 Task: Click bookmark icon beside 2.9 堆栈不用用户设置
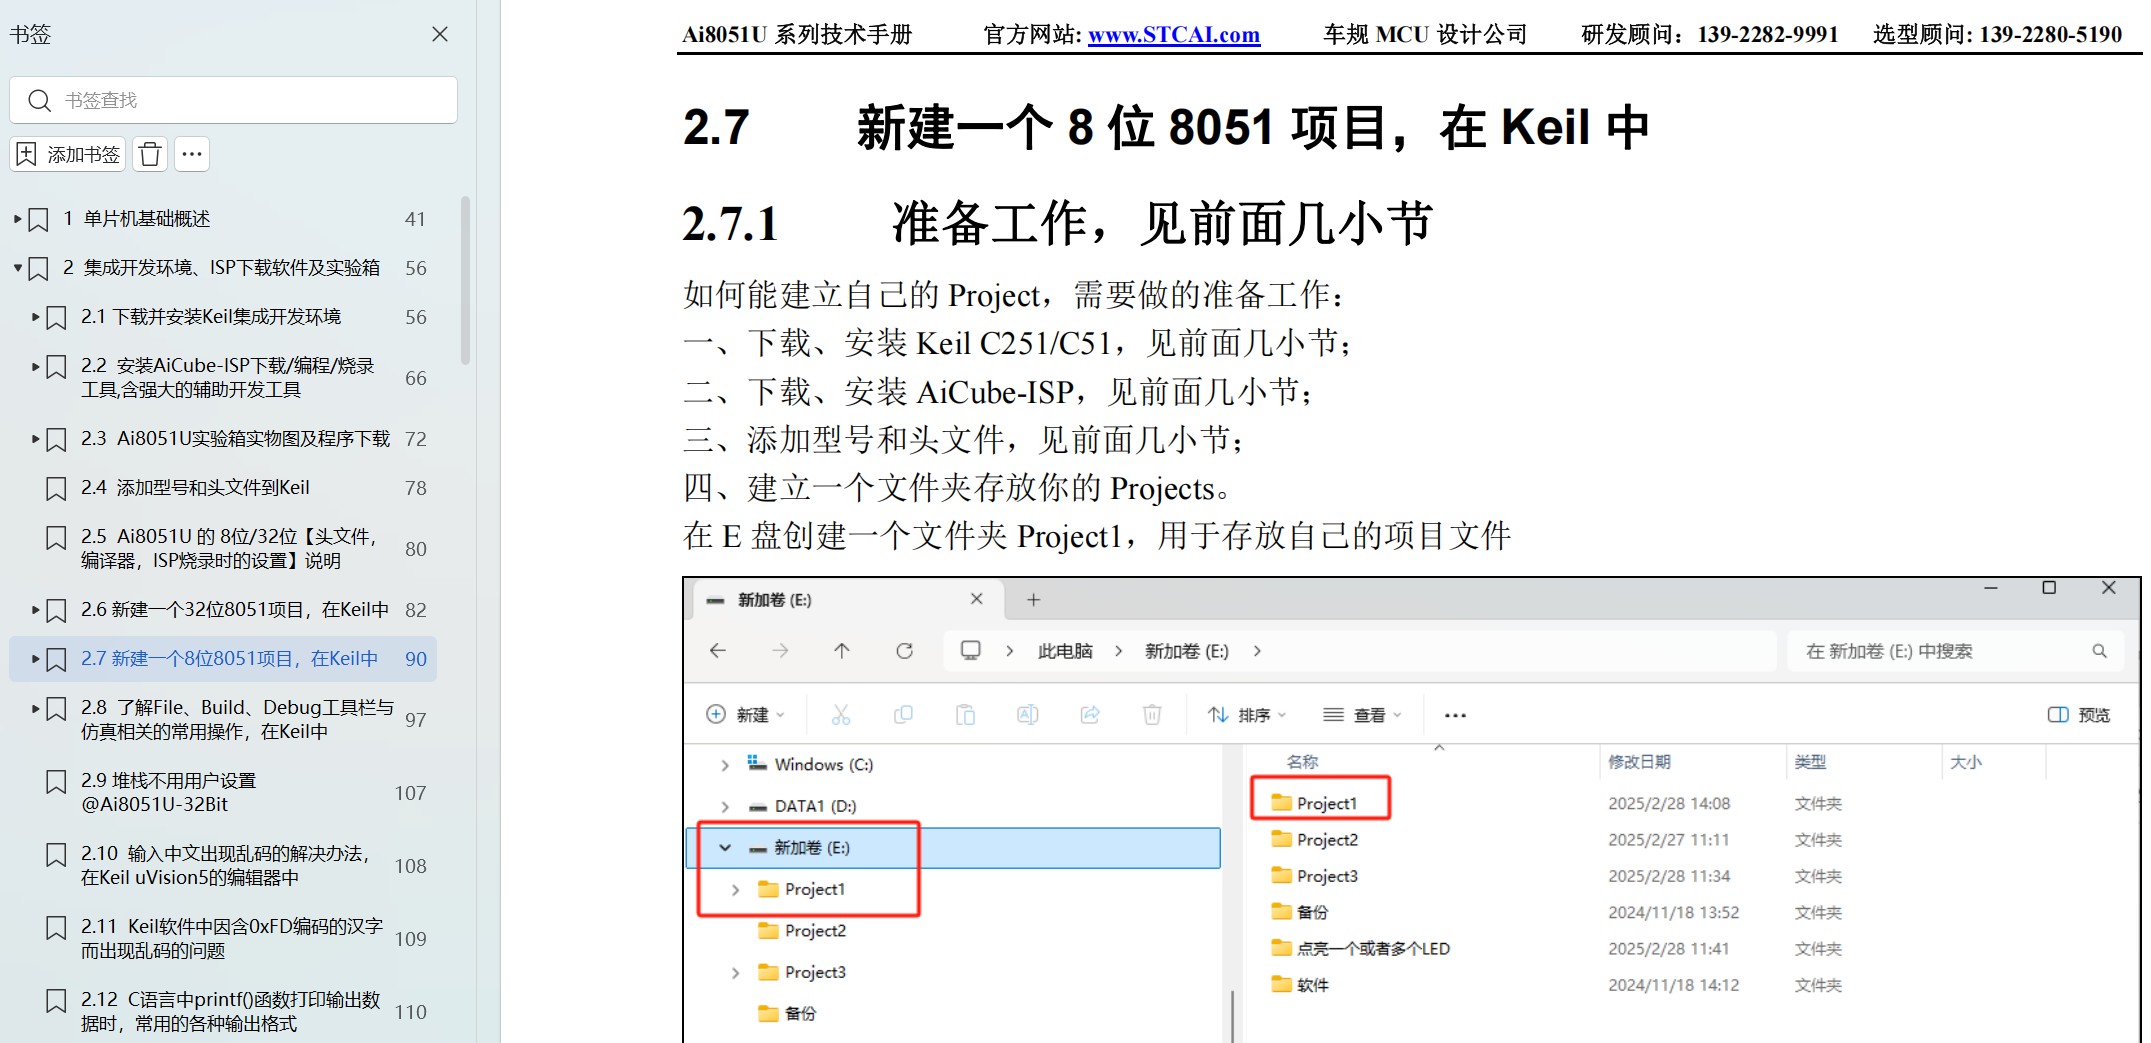click(x=57, y=782)
